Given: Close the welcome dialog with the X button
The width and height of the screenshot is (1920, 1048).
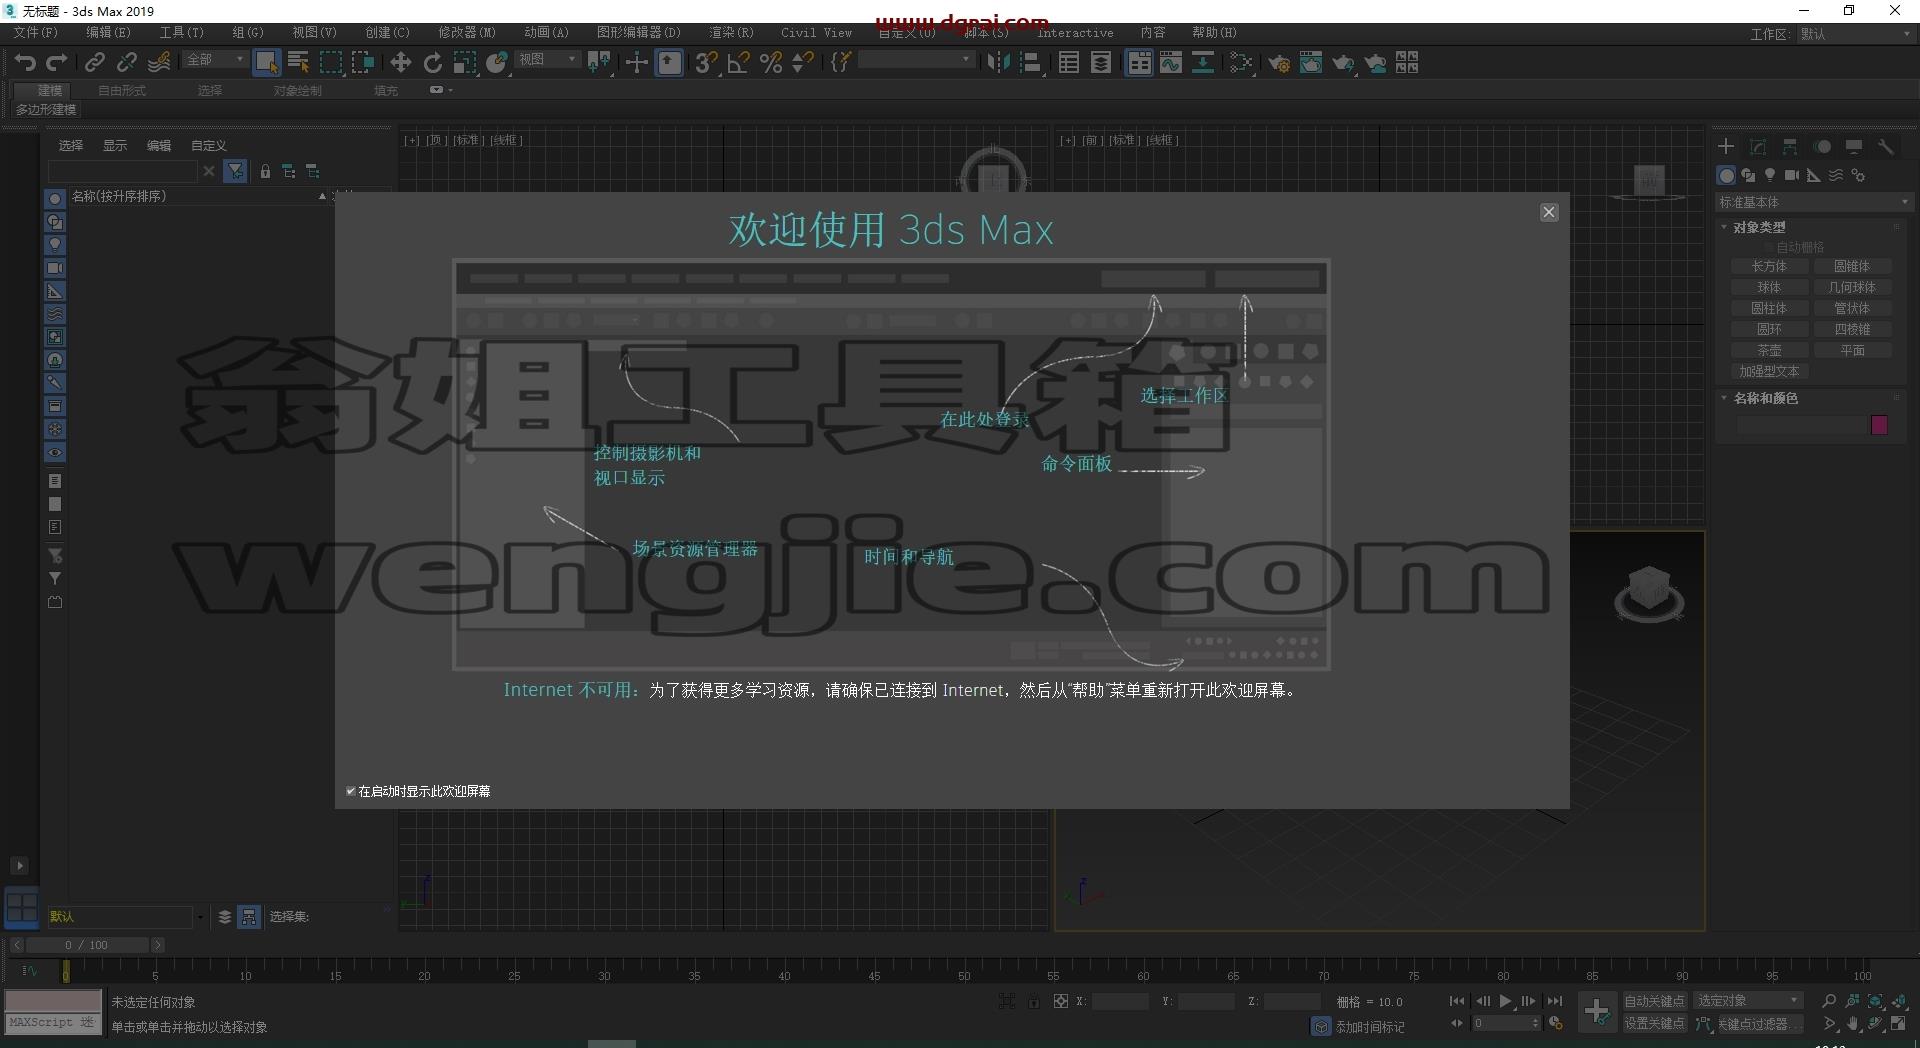Looking at the screenshot, I should point(1549,212).
